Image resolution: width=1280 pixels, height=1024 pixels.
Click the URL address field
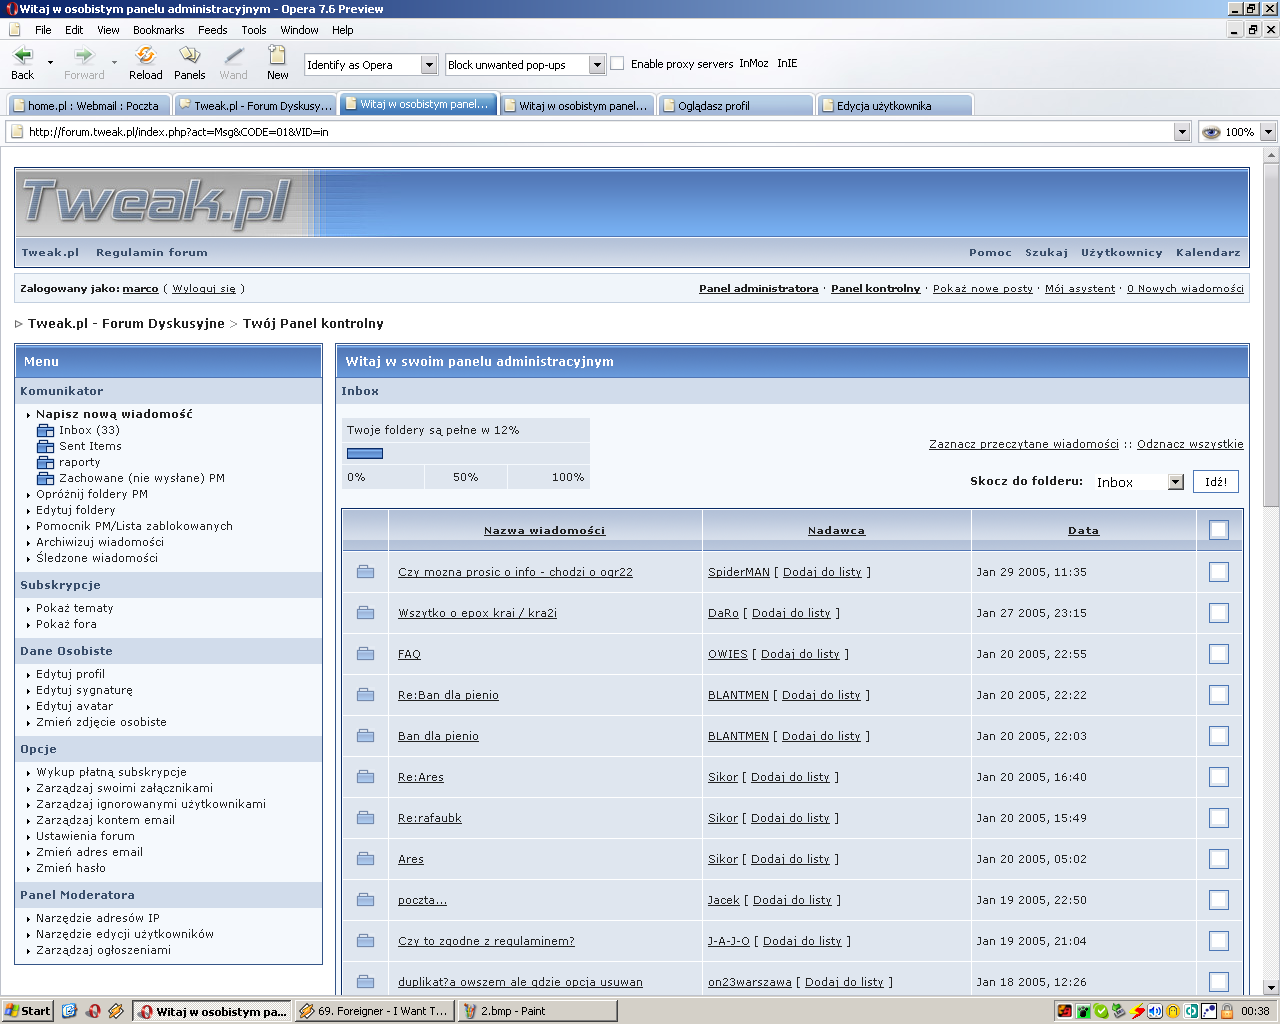[x=600, y=132]
